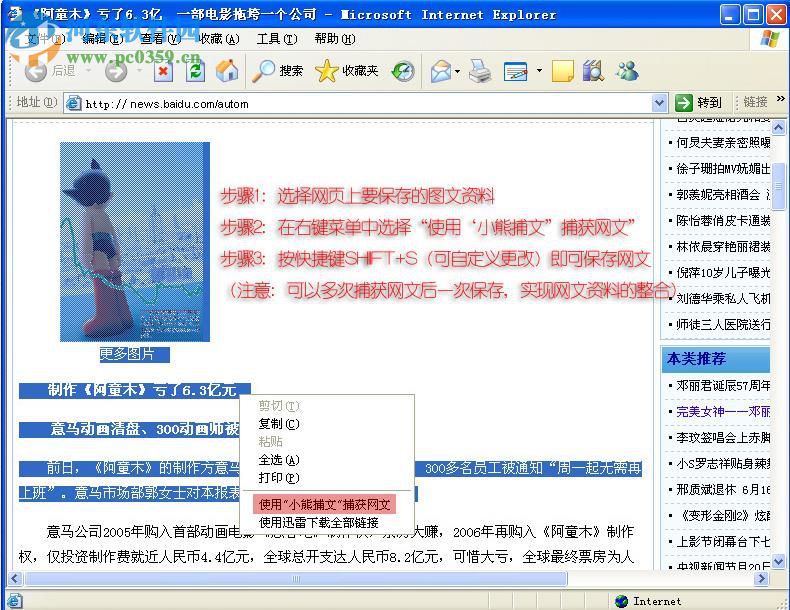Screen dimensions: 790x610
Task: Click the Astro Boy poster image
Action: (x=135, y=242)
